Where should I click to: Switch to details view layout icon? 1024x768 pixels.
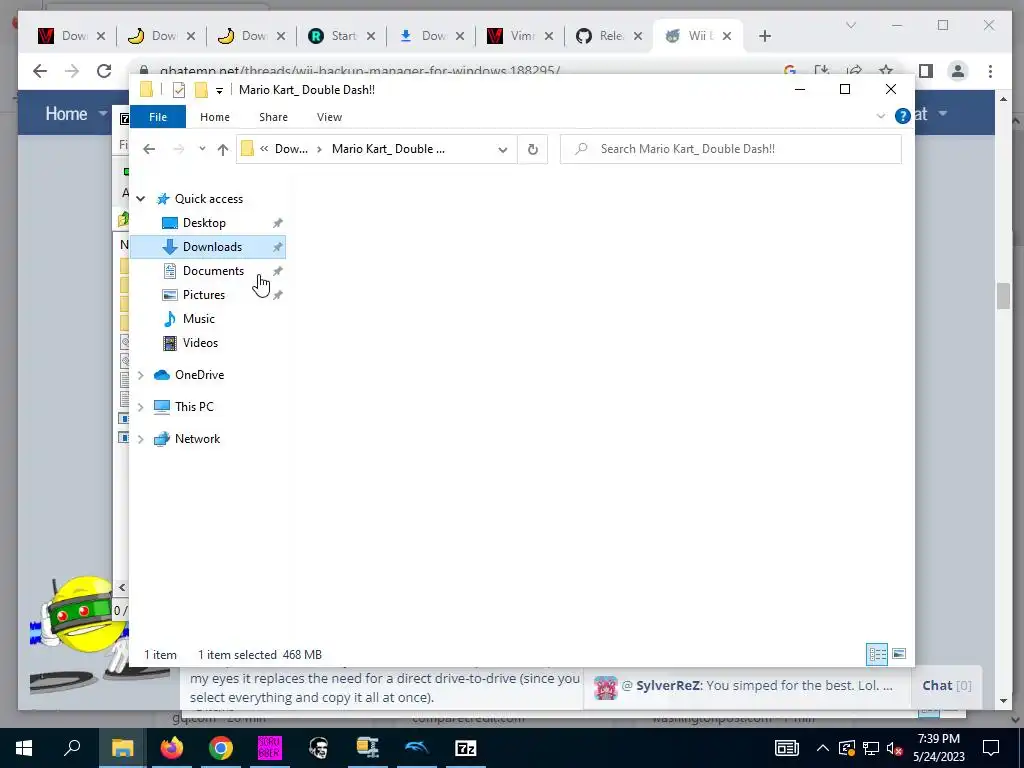click(x=877, y=654)
